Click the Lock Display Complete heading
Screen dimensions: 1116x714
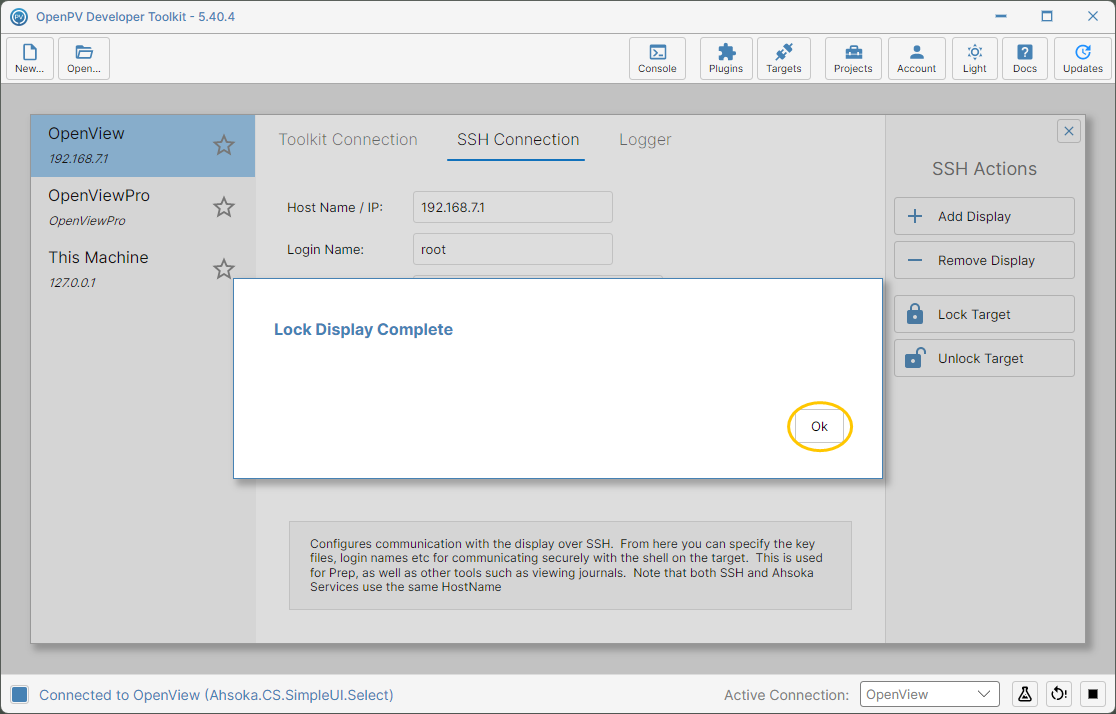[363, 330]
